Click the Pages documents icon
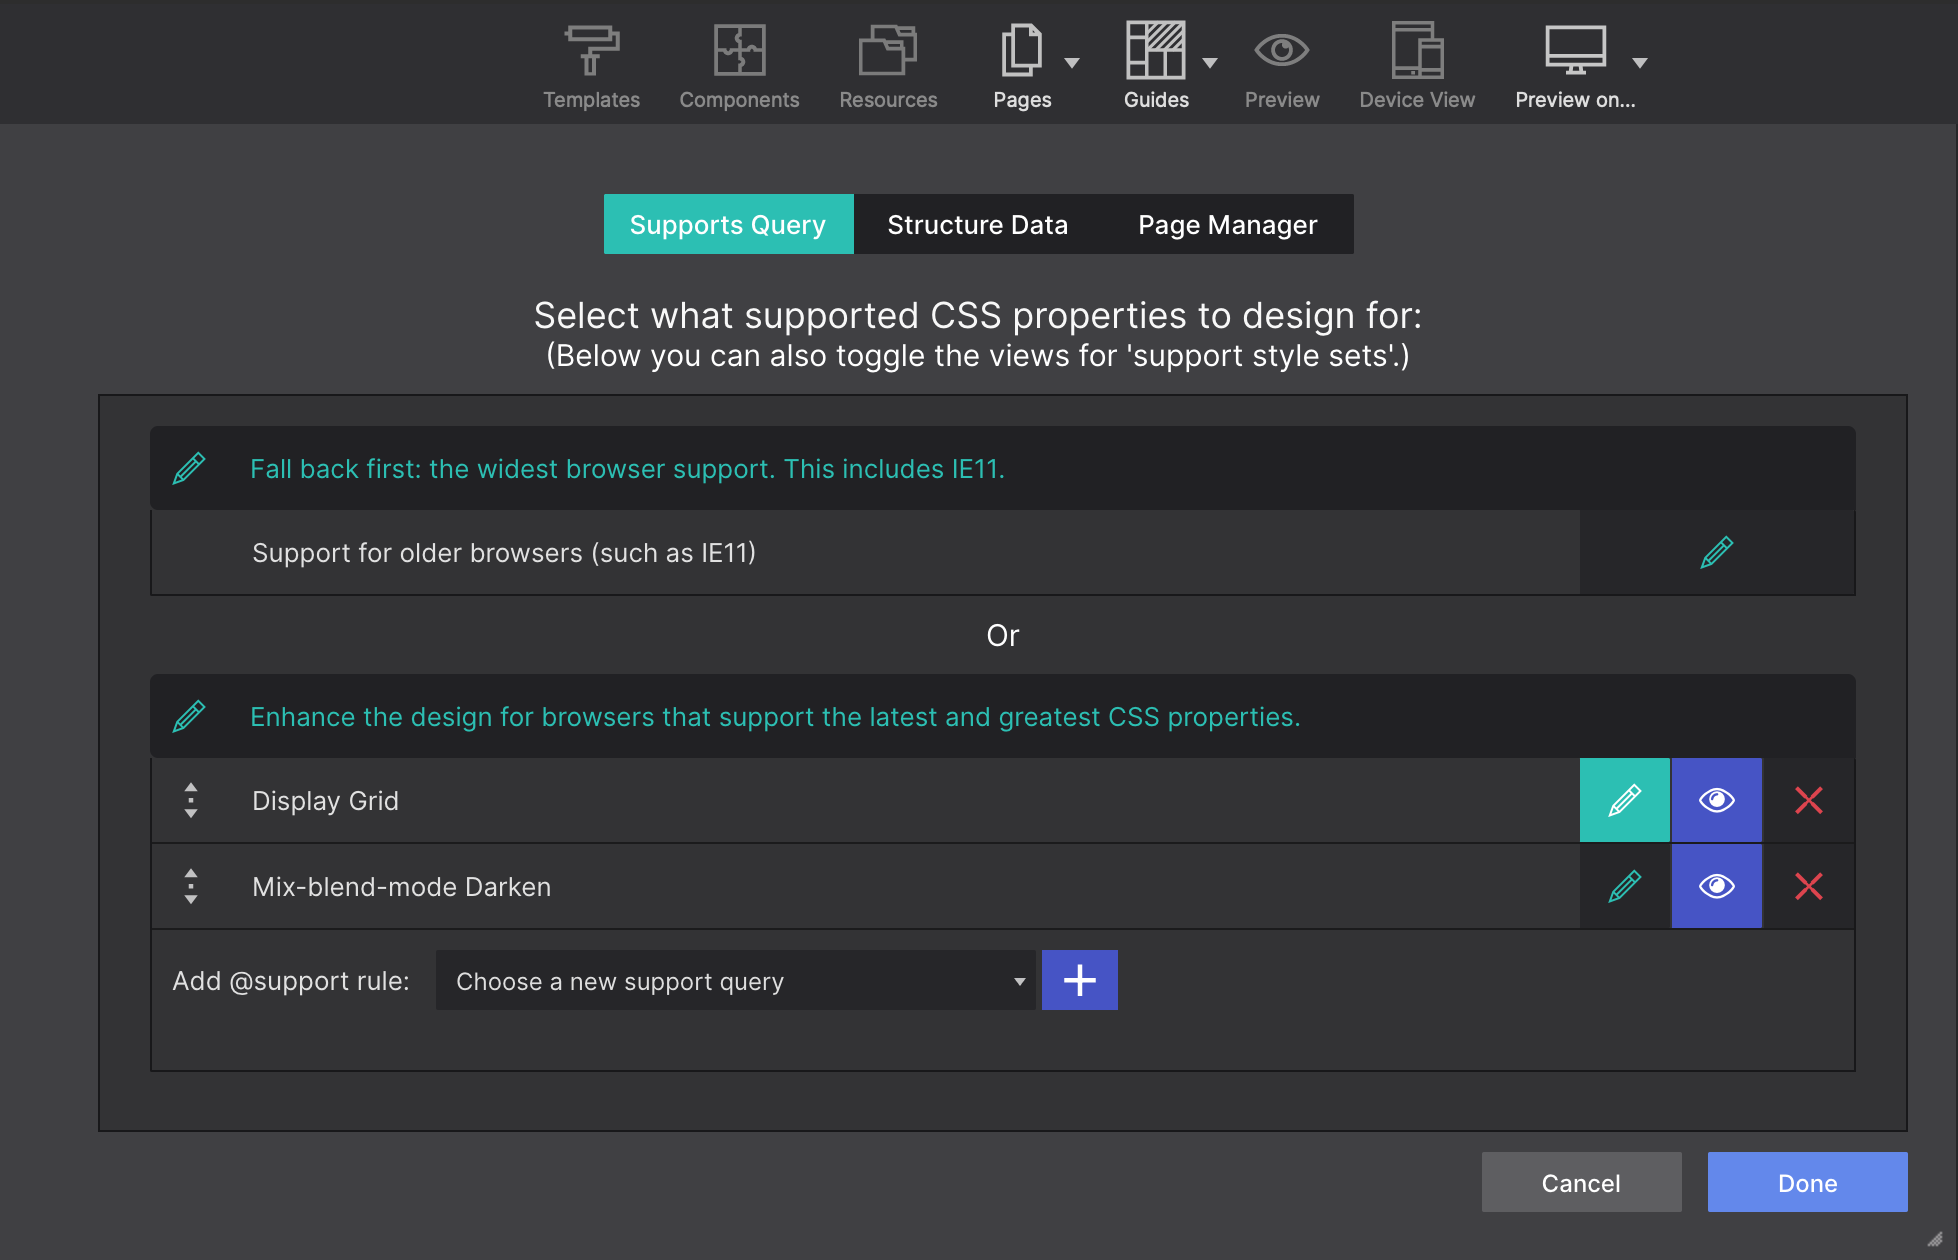This screenshot has height=1260, width=1958. (1022, 50)
